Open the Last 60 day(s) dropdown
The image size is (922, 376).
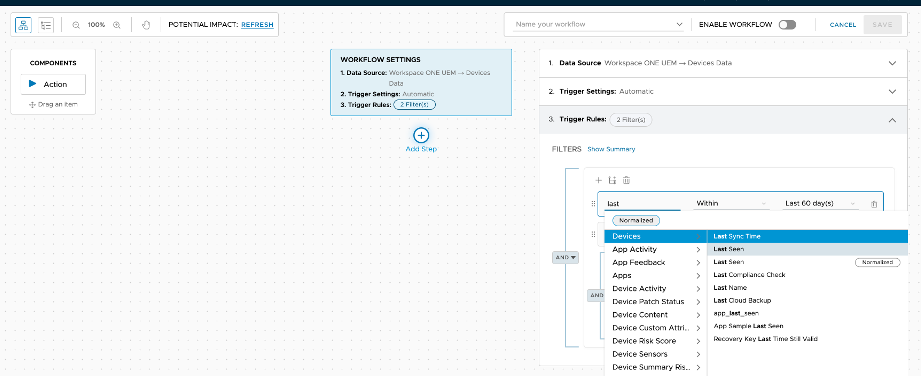[820, 204]
